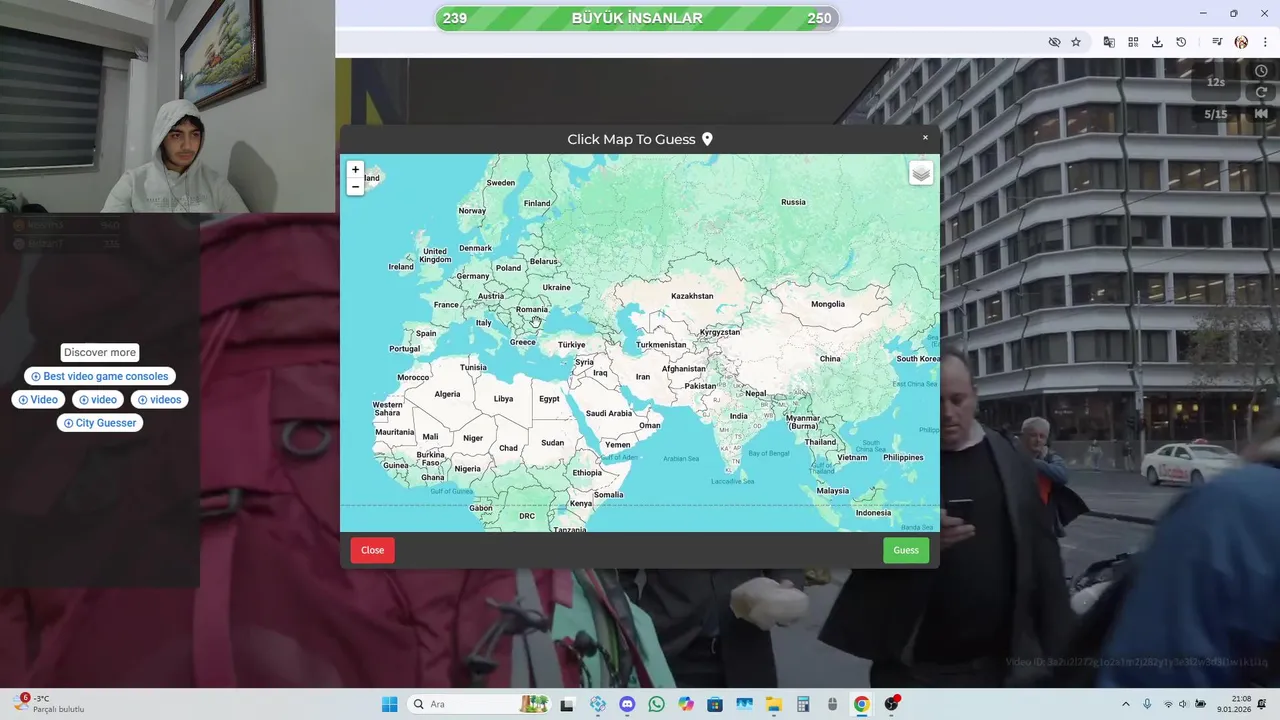Open the Chrome profile avatar

pos(1241,42)
